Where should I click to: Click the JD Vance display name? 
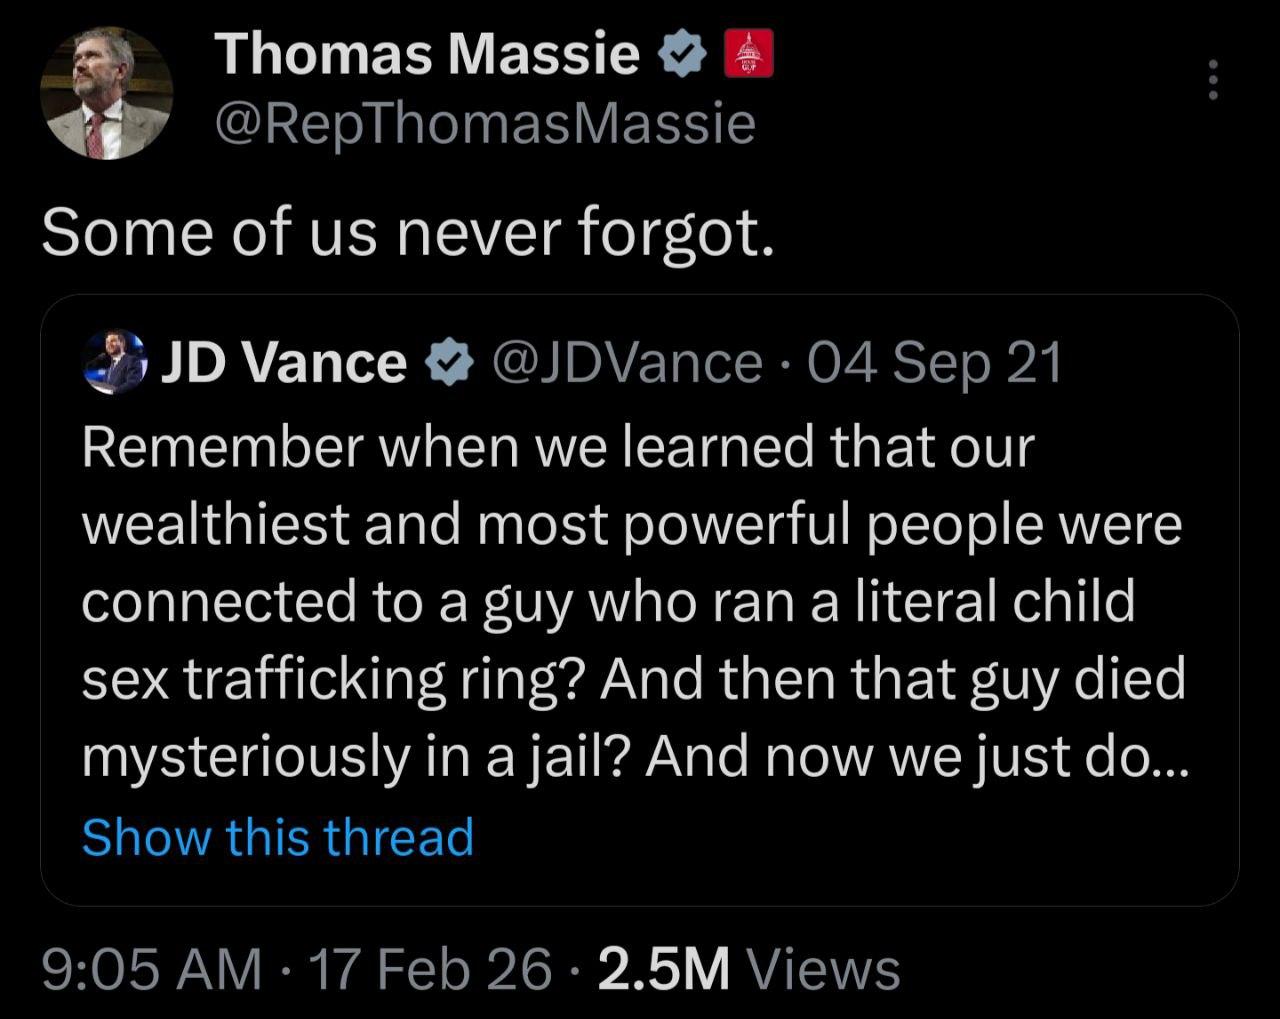point(284,362)
